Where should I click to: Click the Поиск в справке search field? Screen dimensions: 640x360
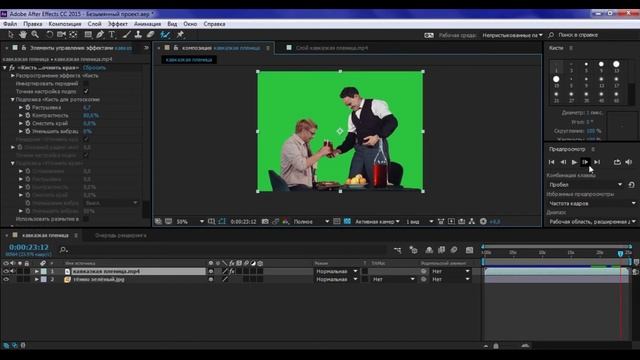[x=578, y=35]
